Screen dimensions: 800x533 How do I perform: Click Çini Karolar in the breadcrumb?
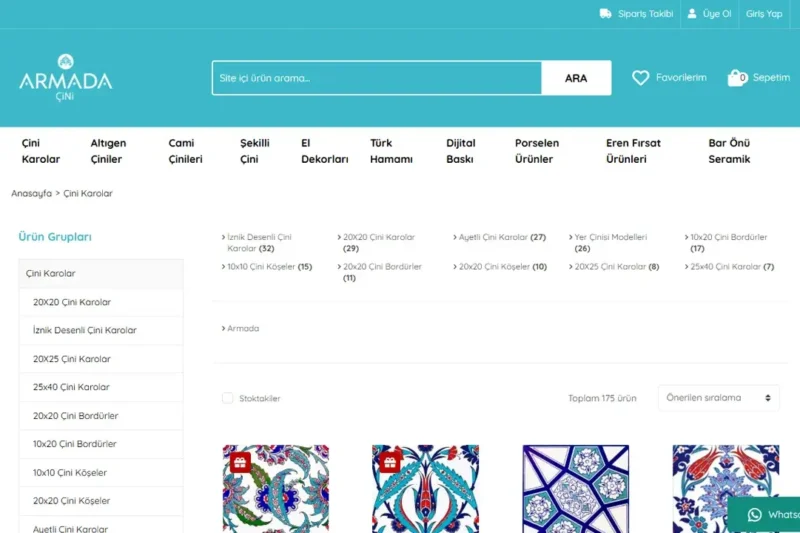(x=88, y=193)
